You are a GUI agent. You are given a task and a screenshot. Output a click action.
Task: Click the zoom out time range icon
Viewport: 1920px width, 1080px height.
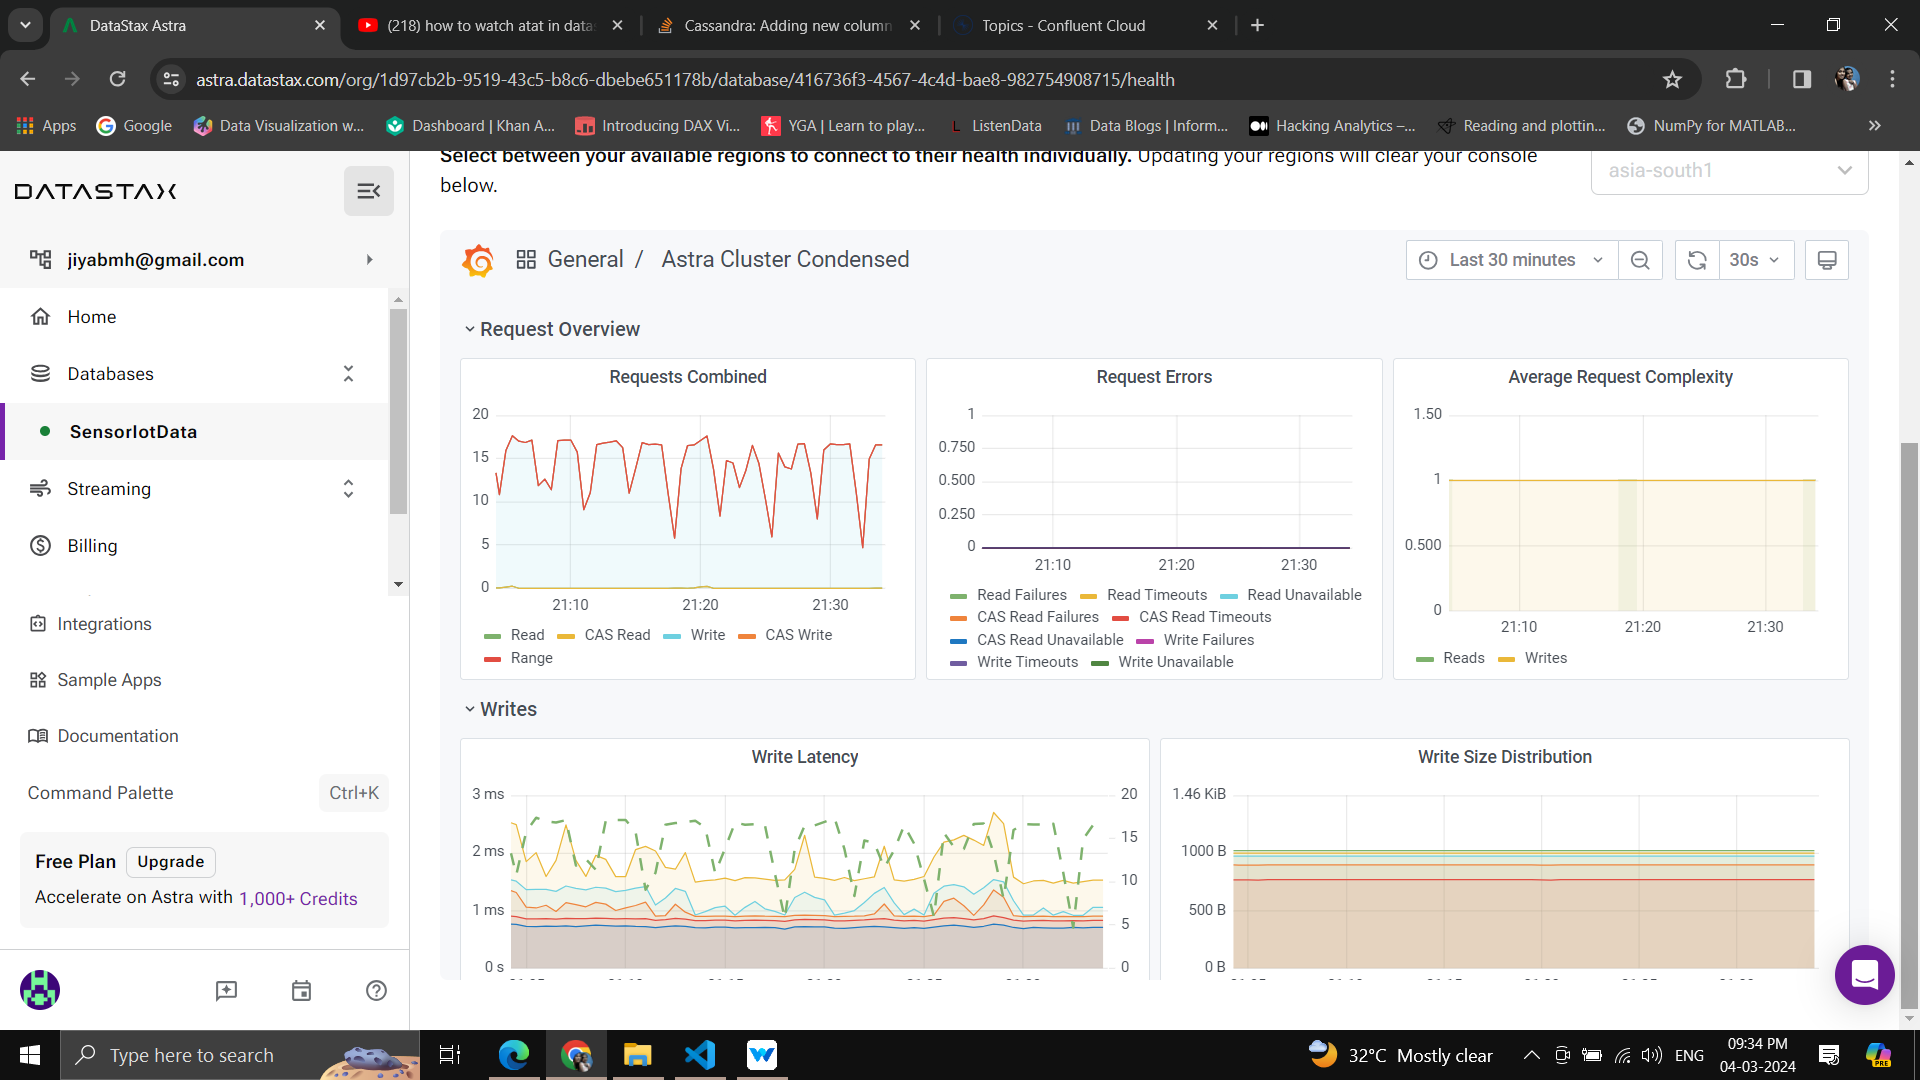(x=1640, y=260)
